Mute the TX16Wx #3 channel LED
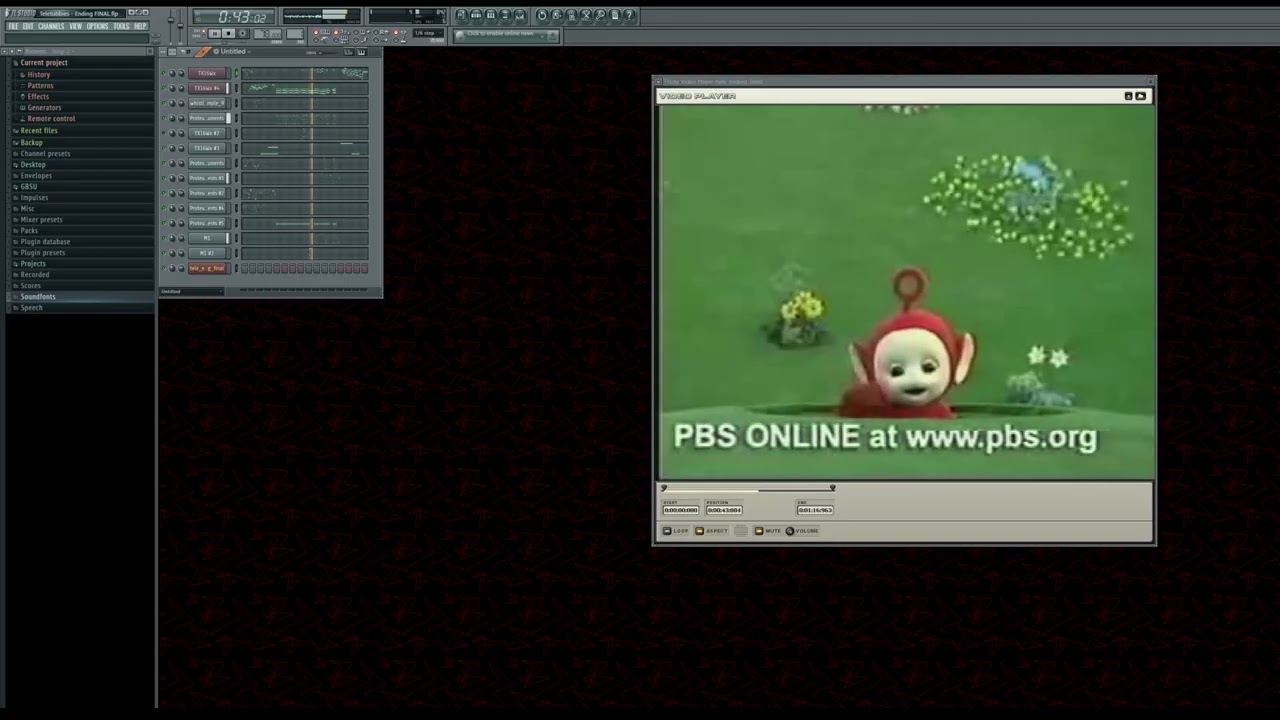 [163, 148]
